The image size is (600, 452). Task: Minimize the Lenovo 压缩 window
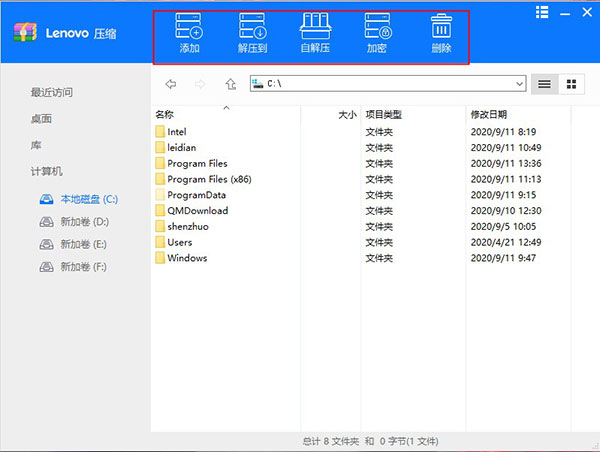tap(565, 14)
